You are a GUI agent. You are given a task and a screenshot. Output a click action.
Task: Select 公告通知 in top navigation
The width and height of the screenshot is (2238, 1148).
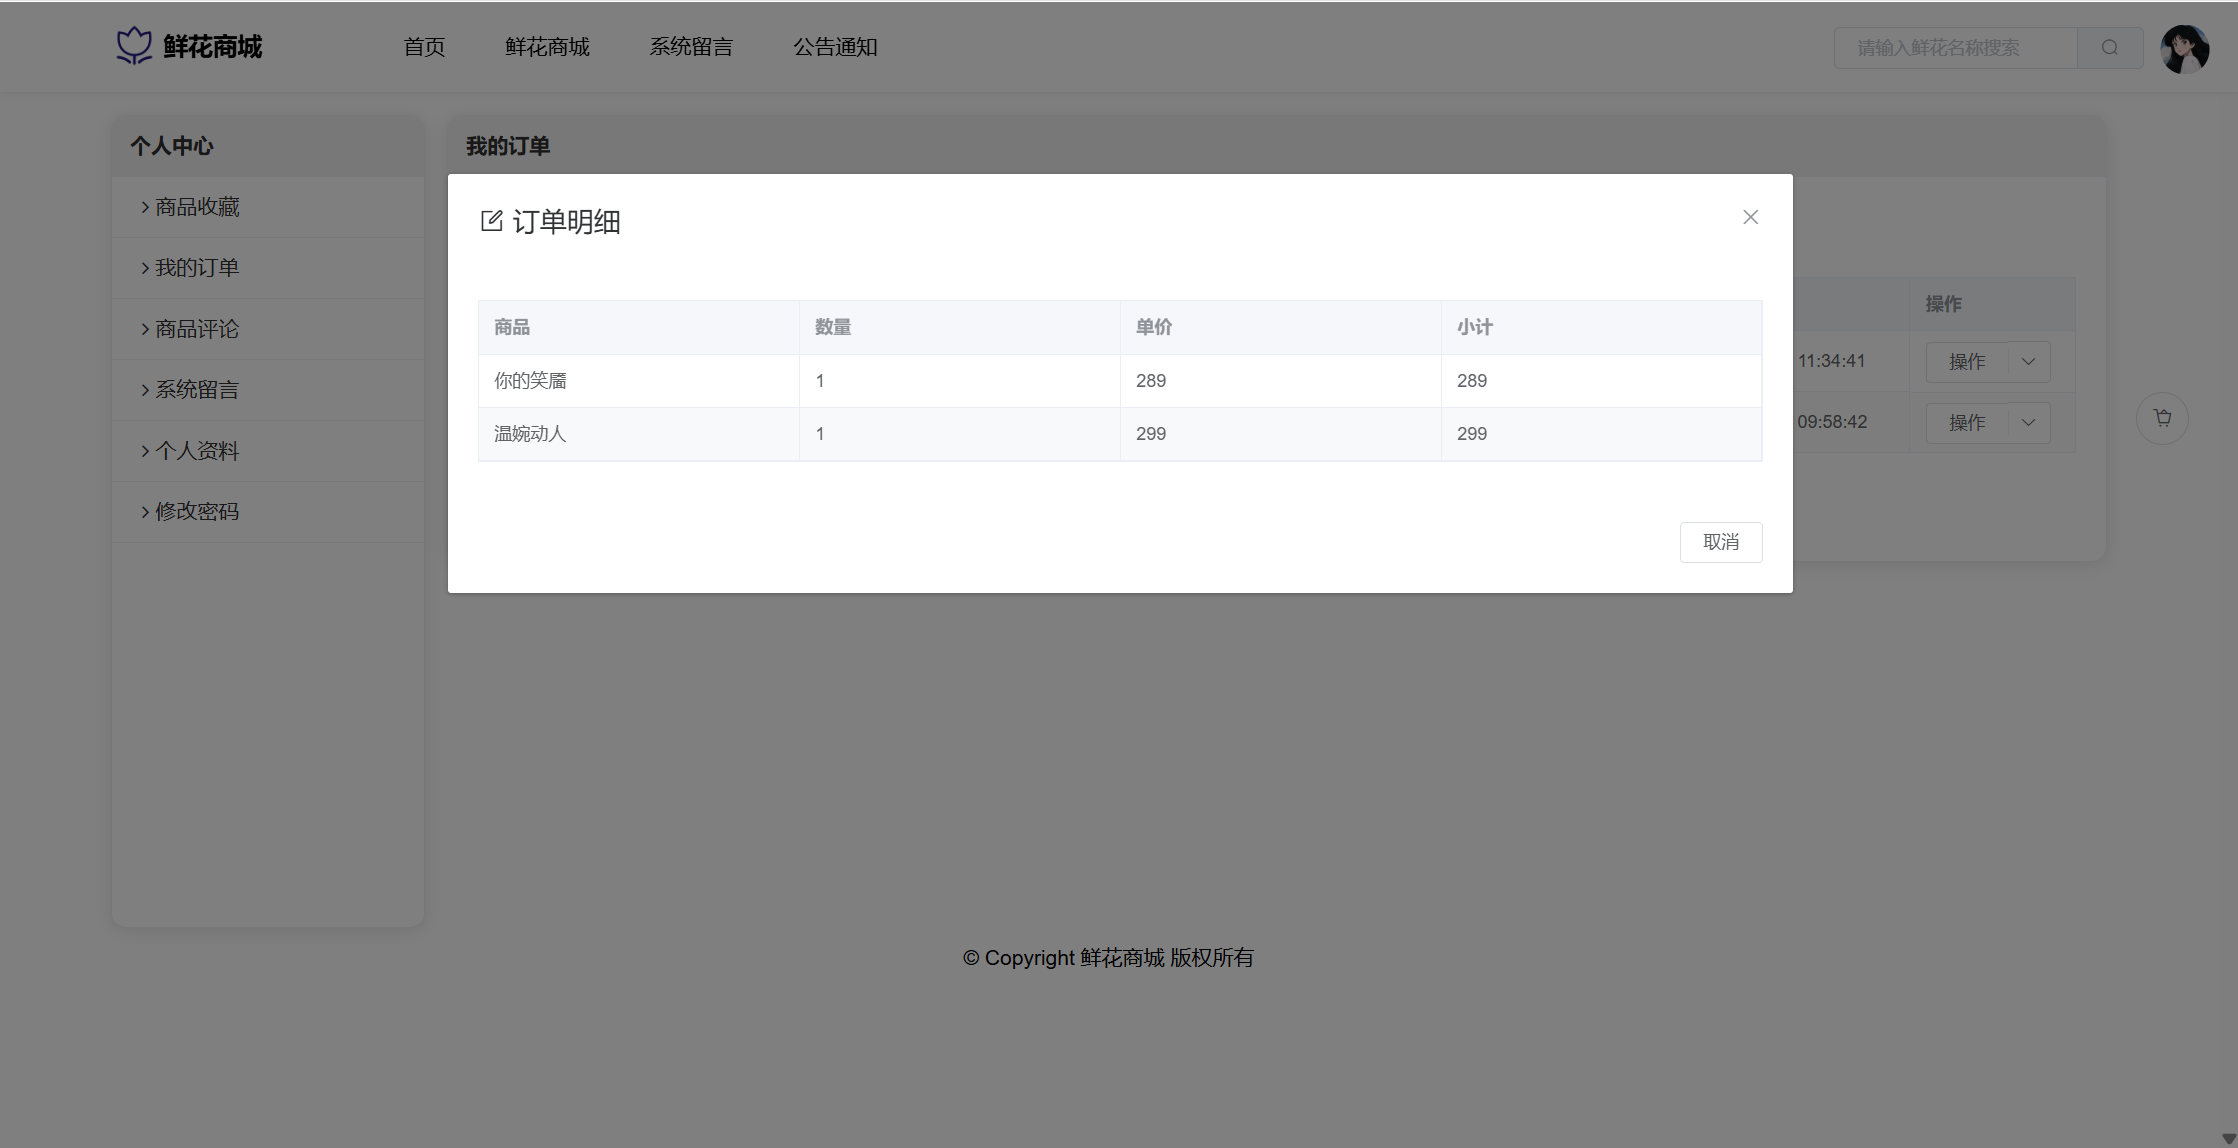pos(835,47)
